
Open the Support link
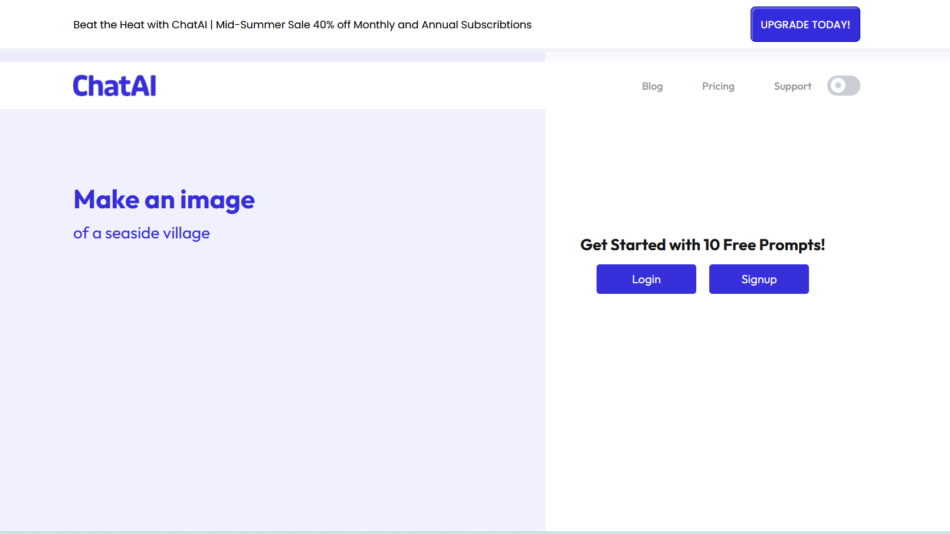pyautogui.click(x=792, y=86)
